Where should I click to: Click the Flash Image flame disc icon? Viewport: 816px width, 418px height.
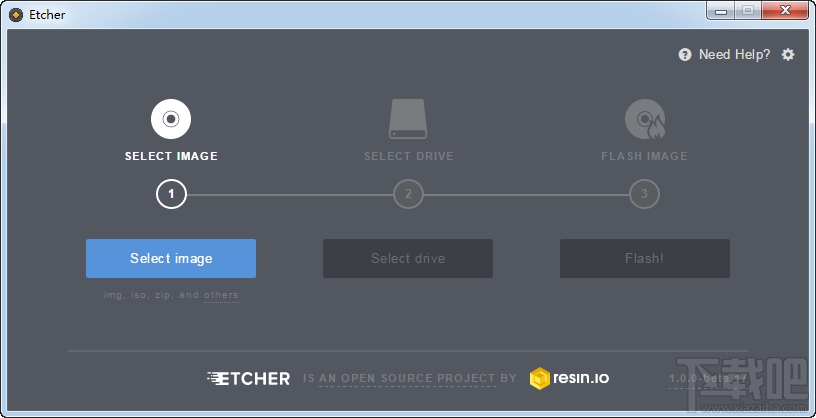[645, 119]
